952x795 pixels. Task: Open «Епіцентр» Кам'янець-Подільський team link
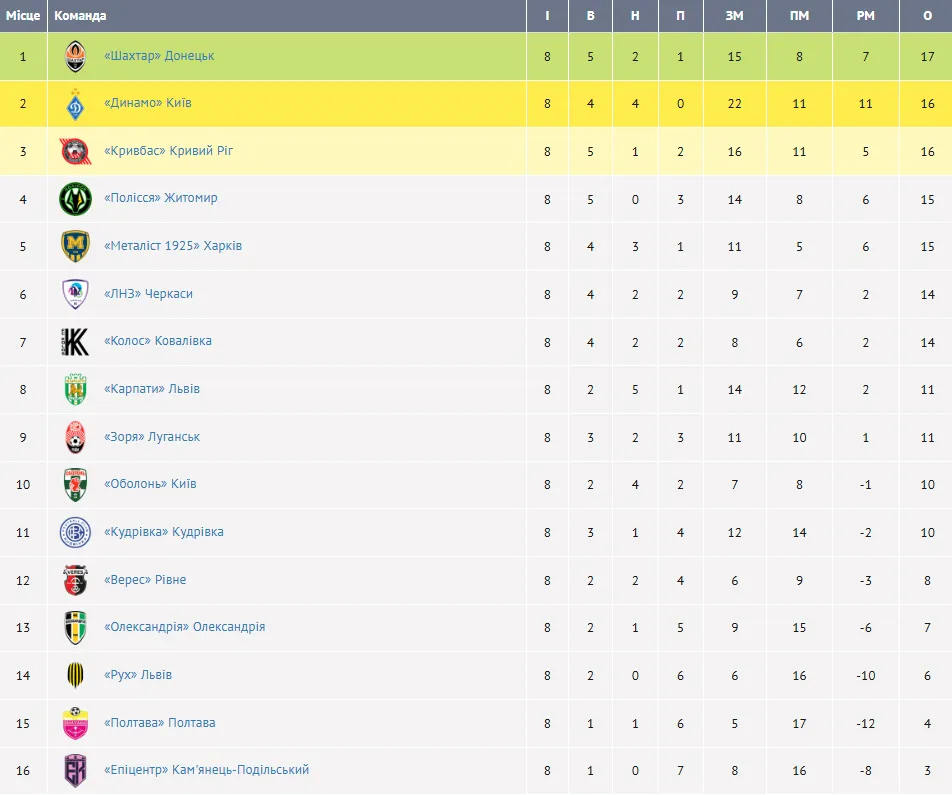tap(206, 770)
